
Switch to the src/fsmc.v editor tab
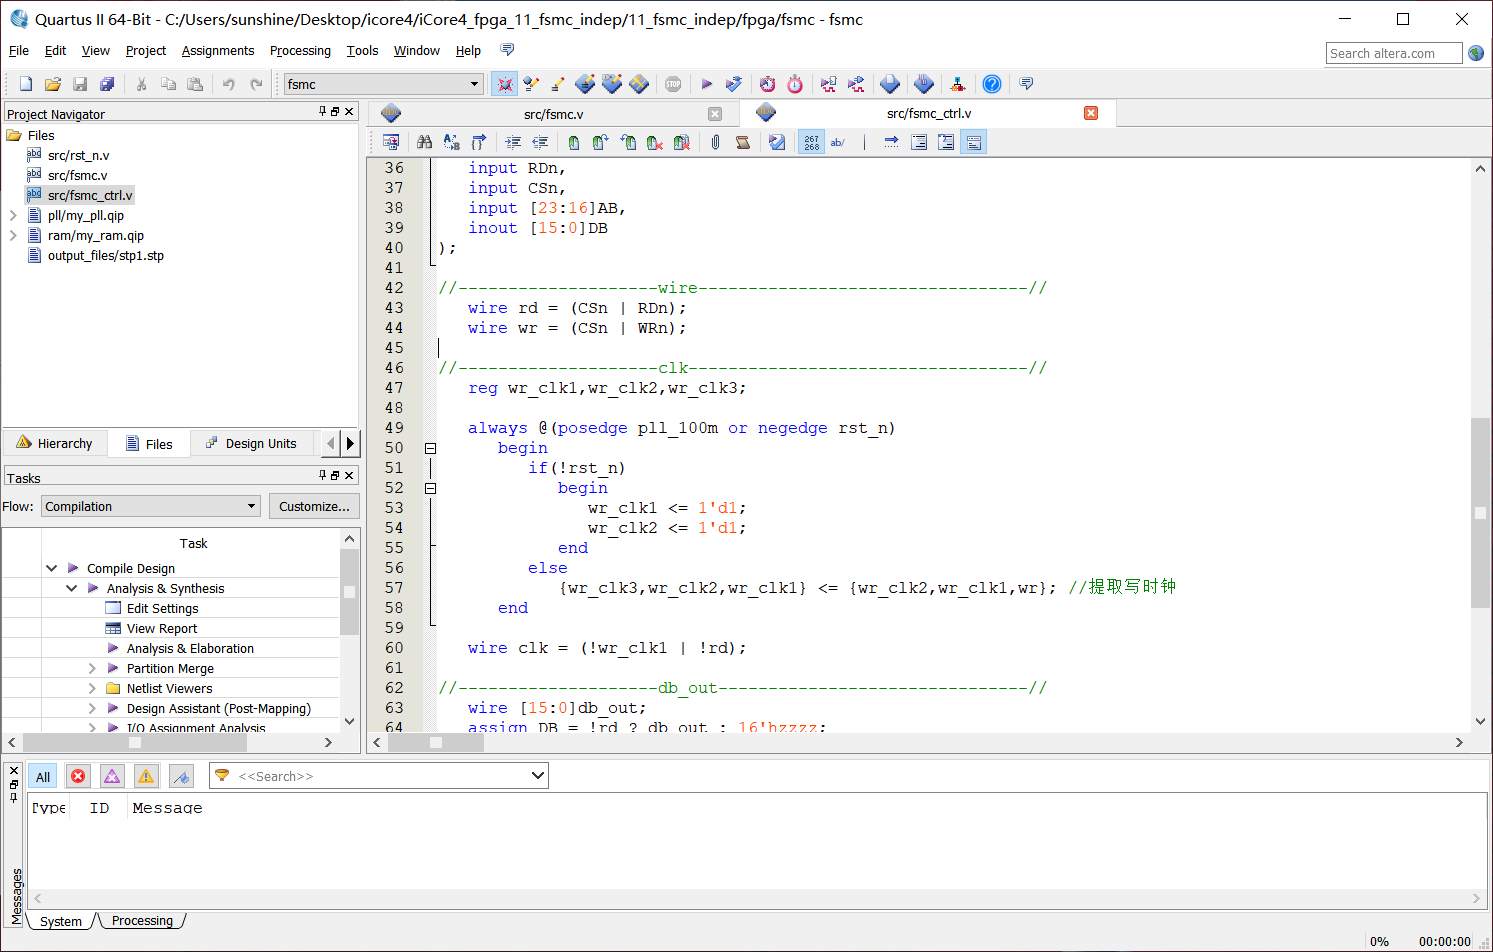553,114
